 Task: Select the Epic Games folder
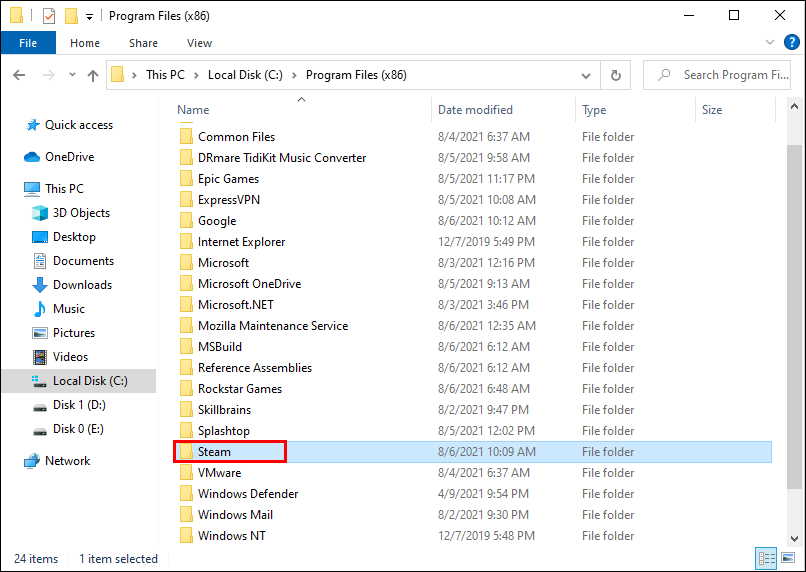pos(472,179)
